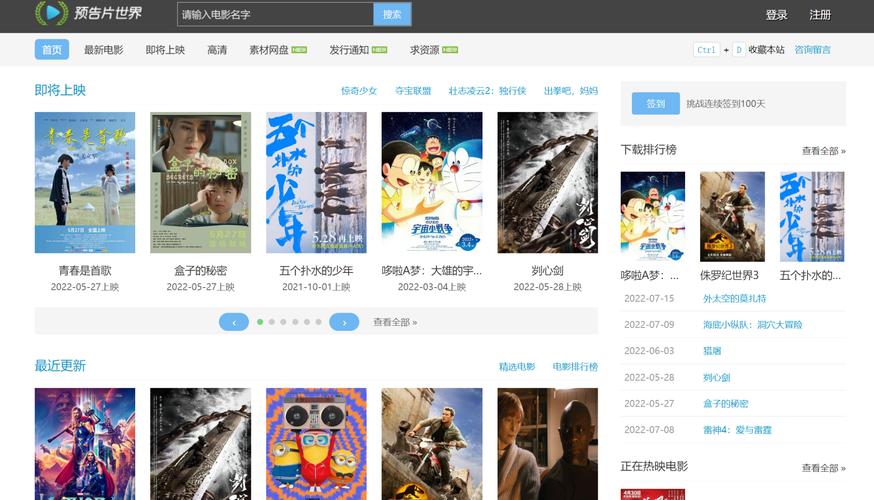Open the 刿心剑 carousel poster
The width and height of the screenshot is (874, 500).
click(547, 182)
